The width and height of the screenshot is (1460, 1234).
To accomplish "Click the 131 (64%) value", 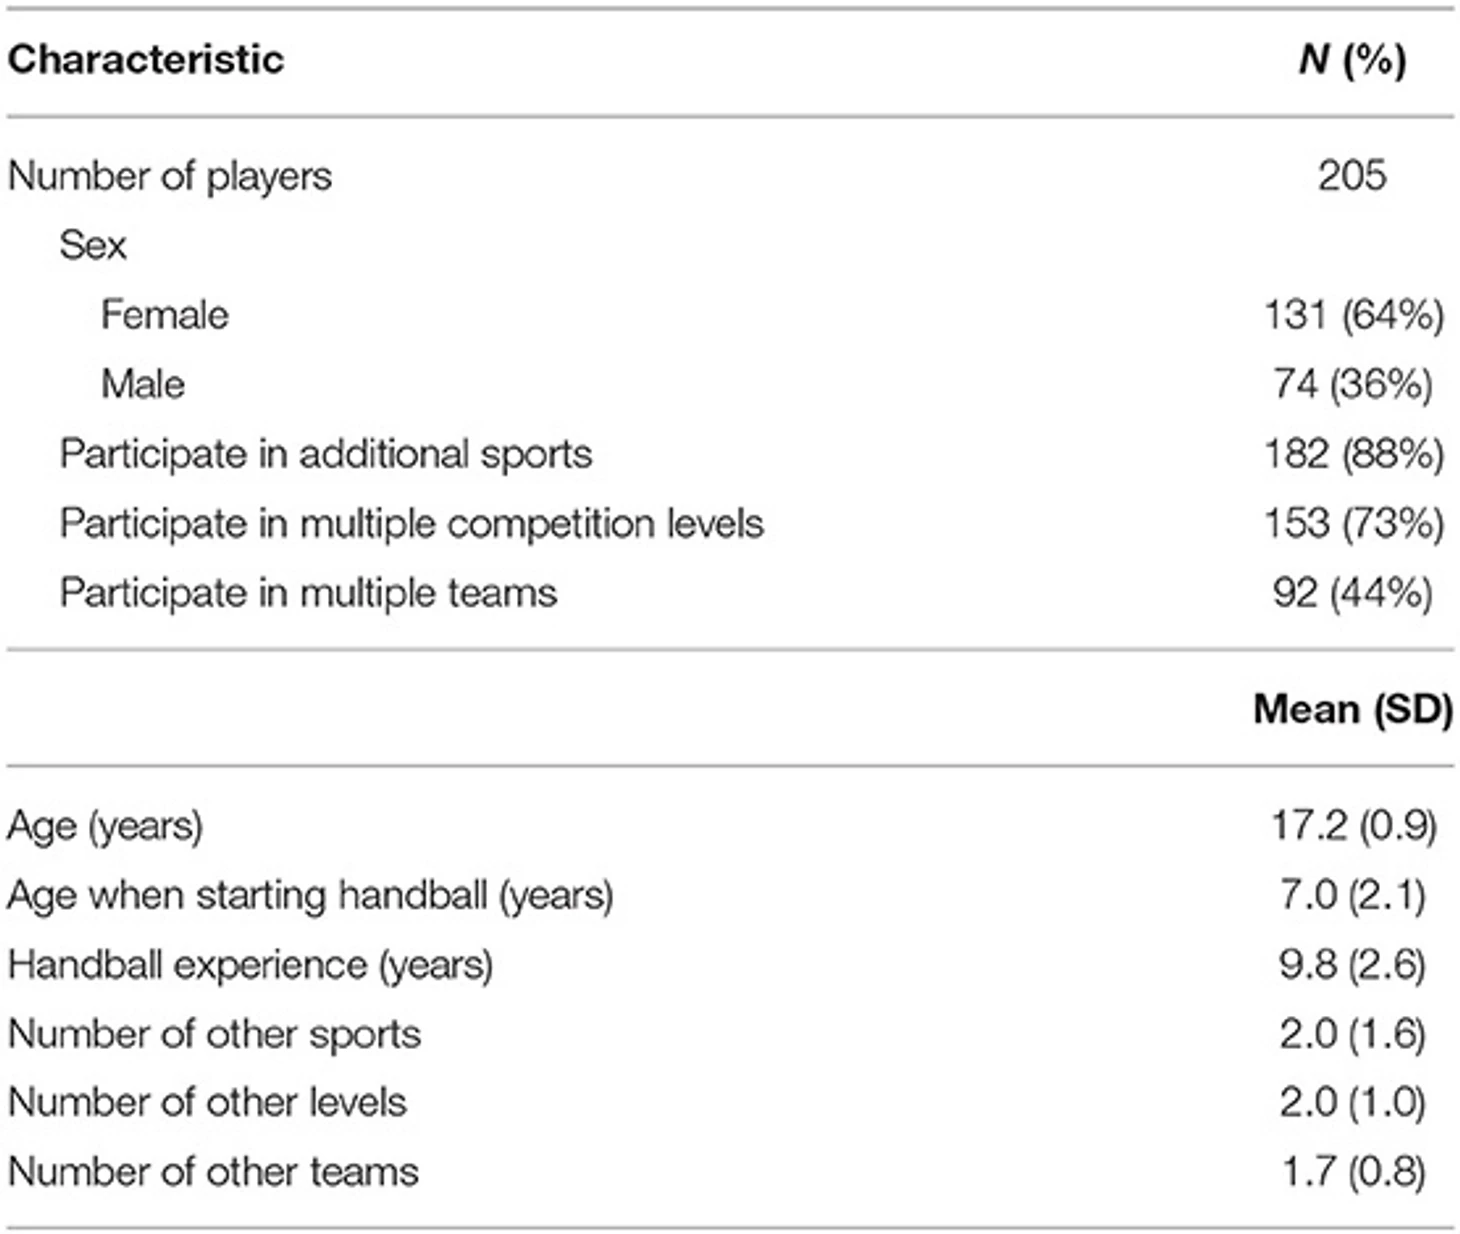I will 1354,316.
